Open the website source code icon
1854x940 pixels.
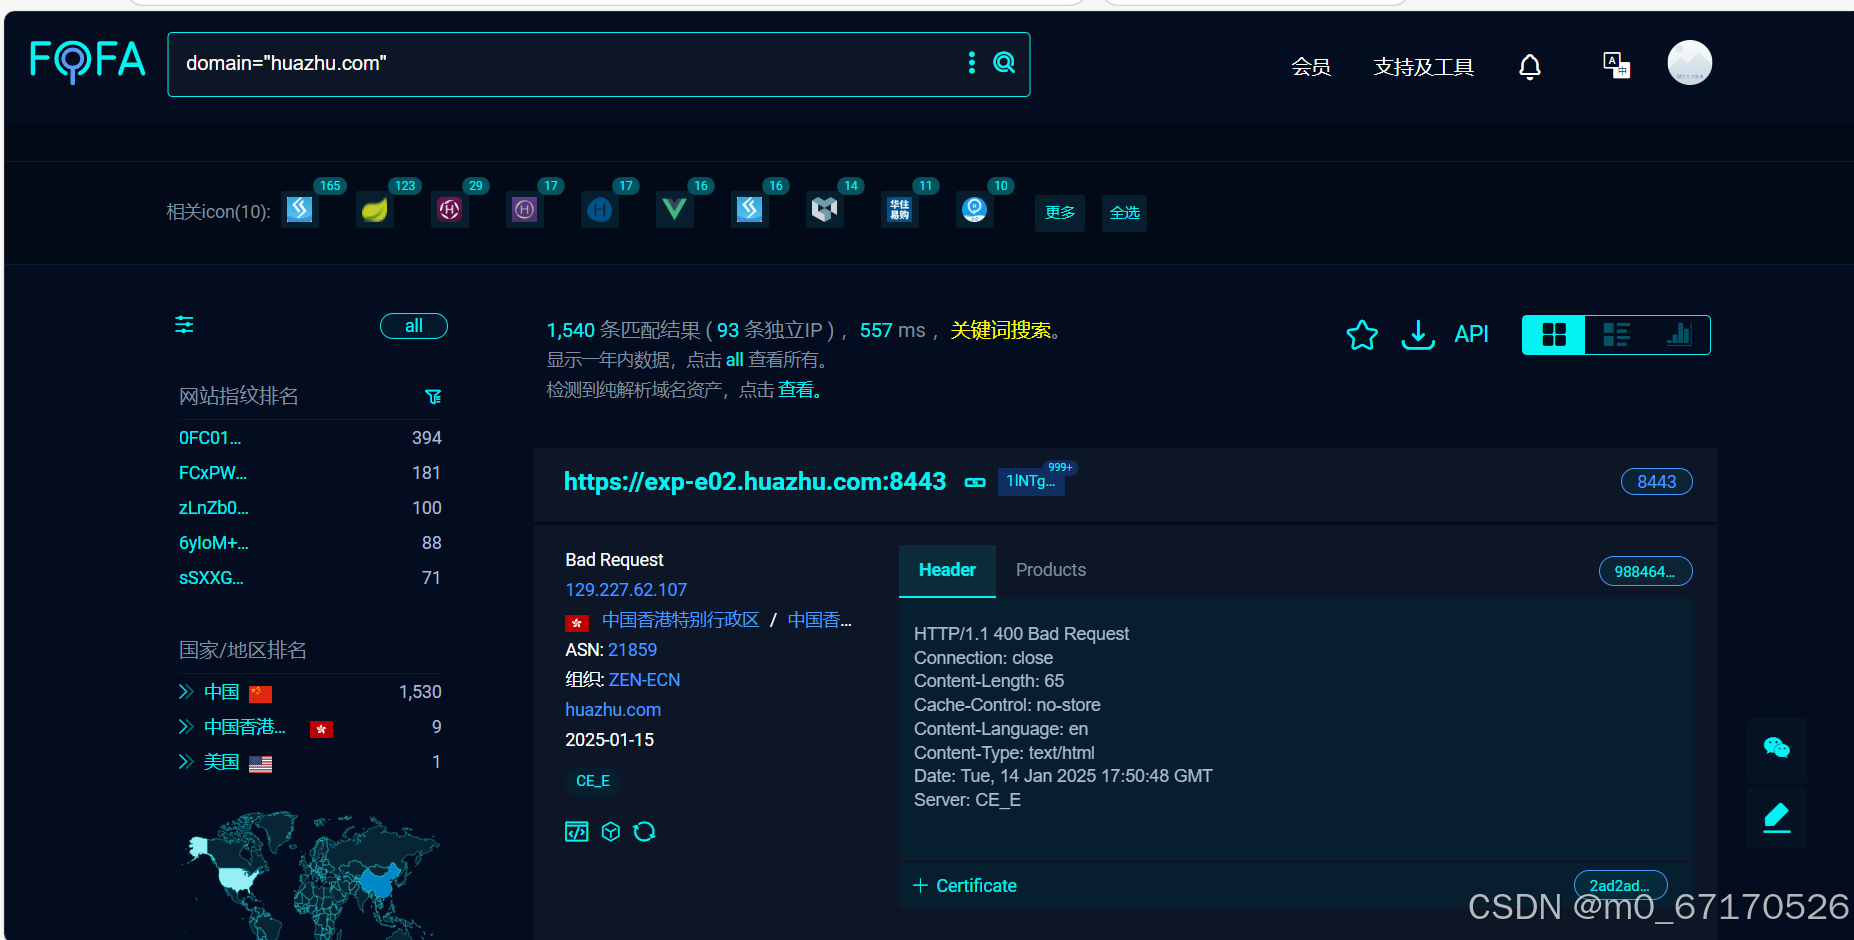pos(577,832)
